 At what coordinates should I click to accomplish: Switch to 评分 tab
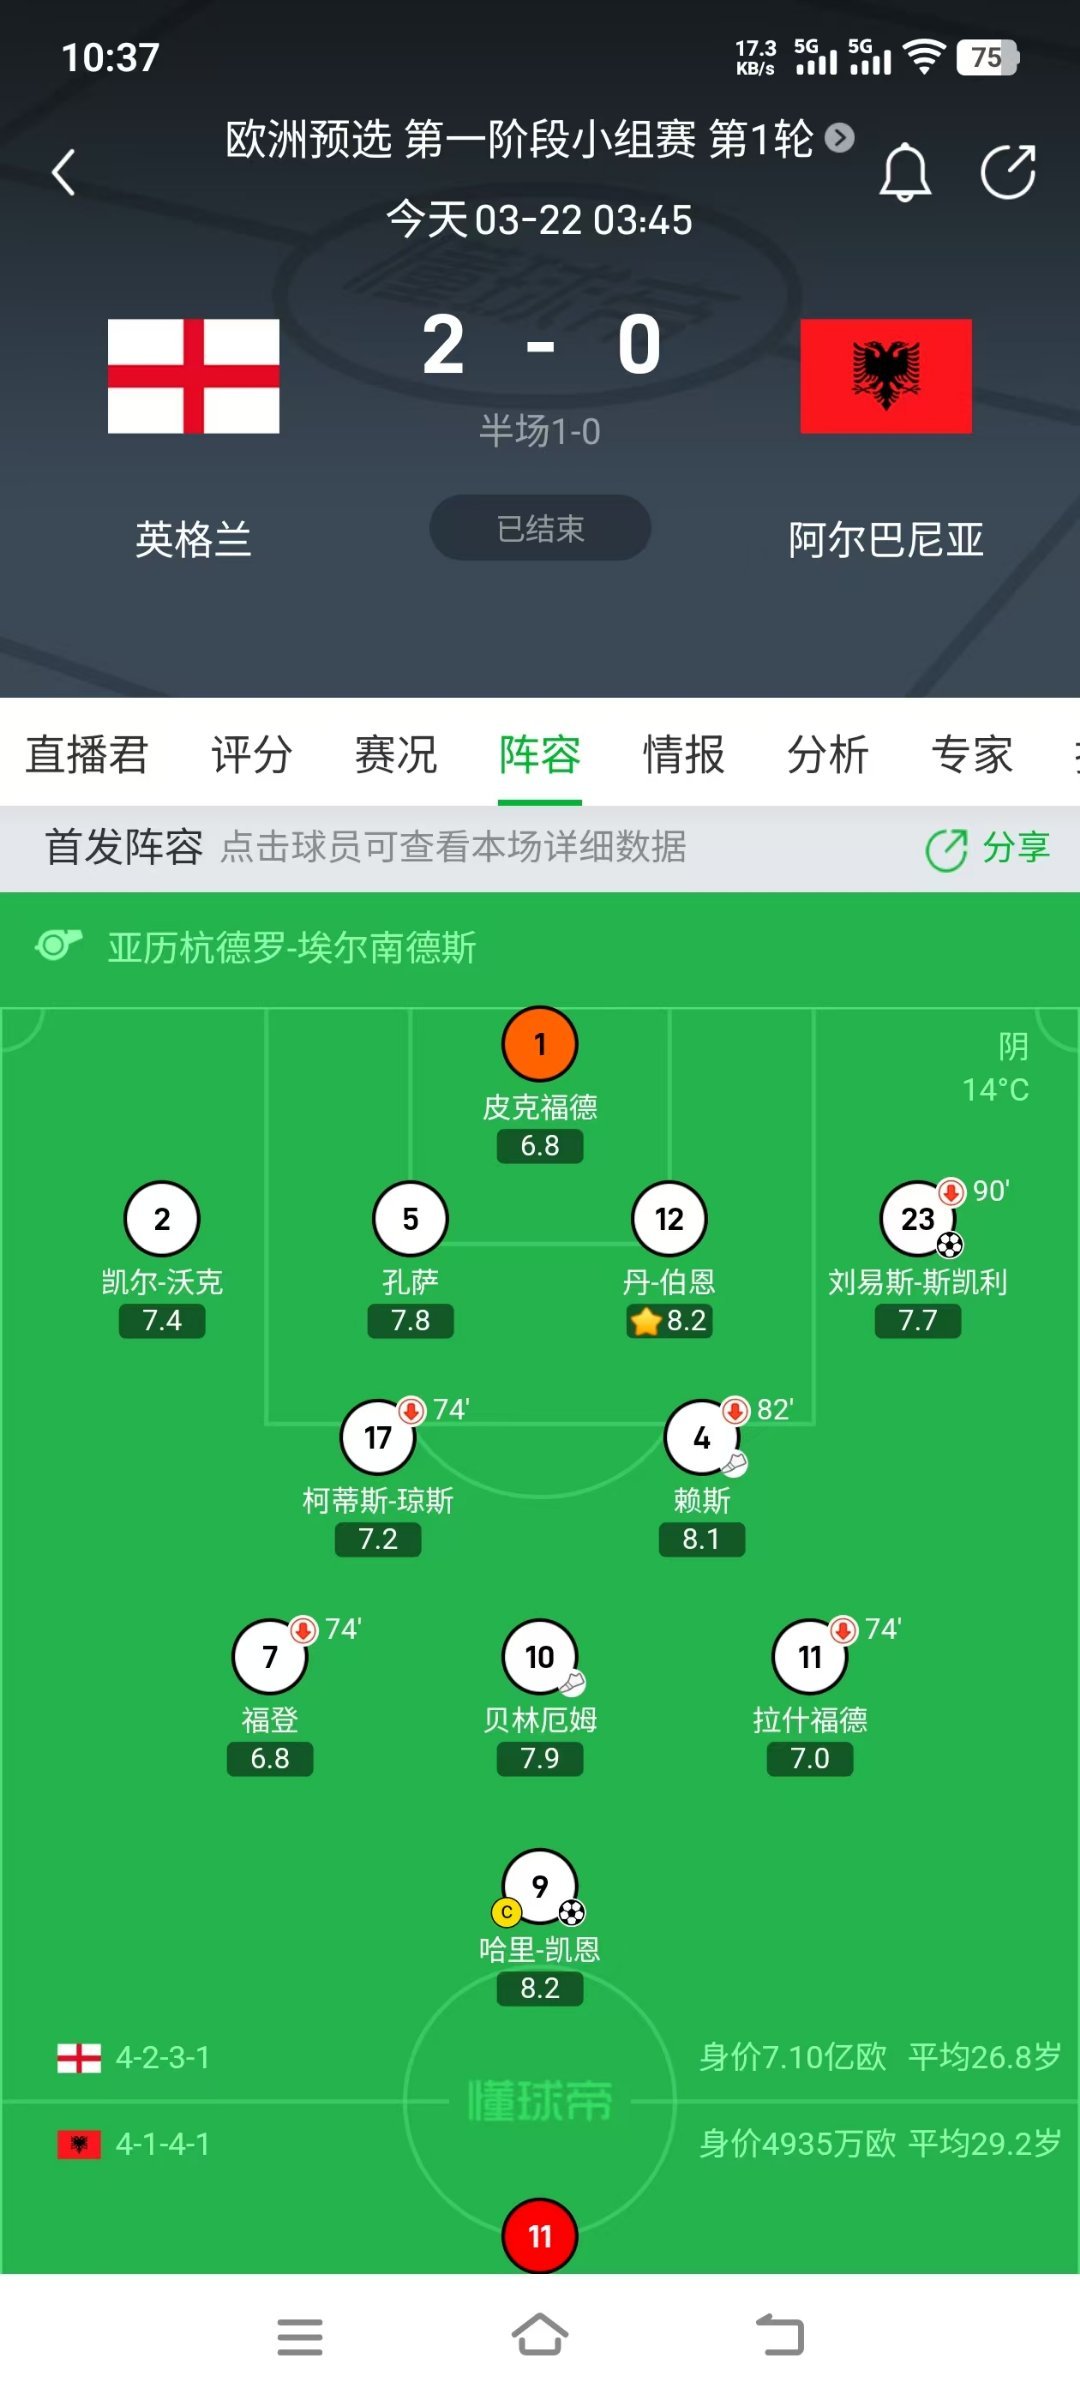[251, 754]
